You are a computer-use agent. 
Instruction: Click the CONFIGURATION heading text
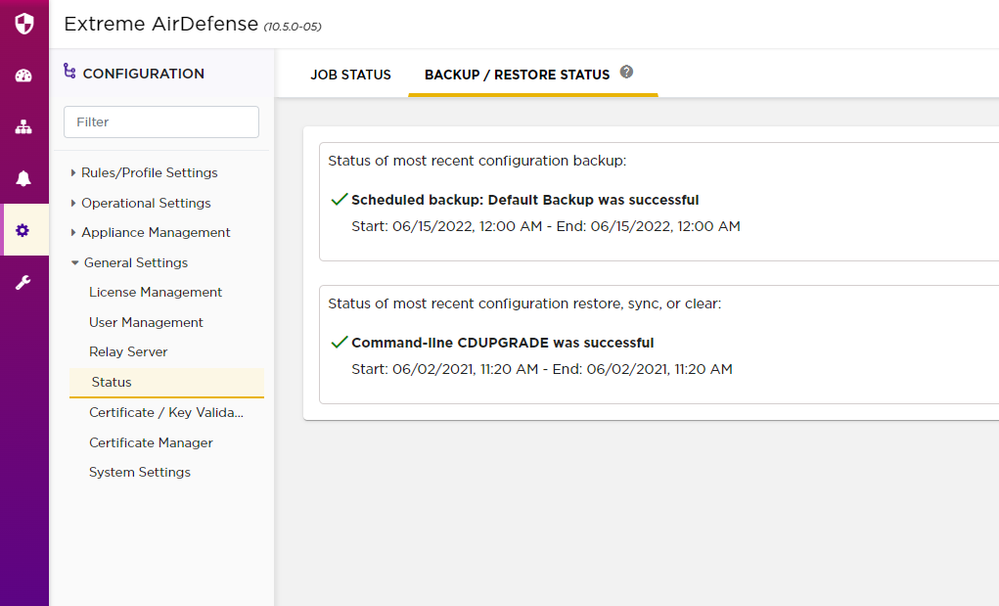click(x=143, y=74)
